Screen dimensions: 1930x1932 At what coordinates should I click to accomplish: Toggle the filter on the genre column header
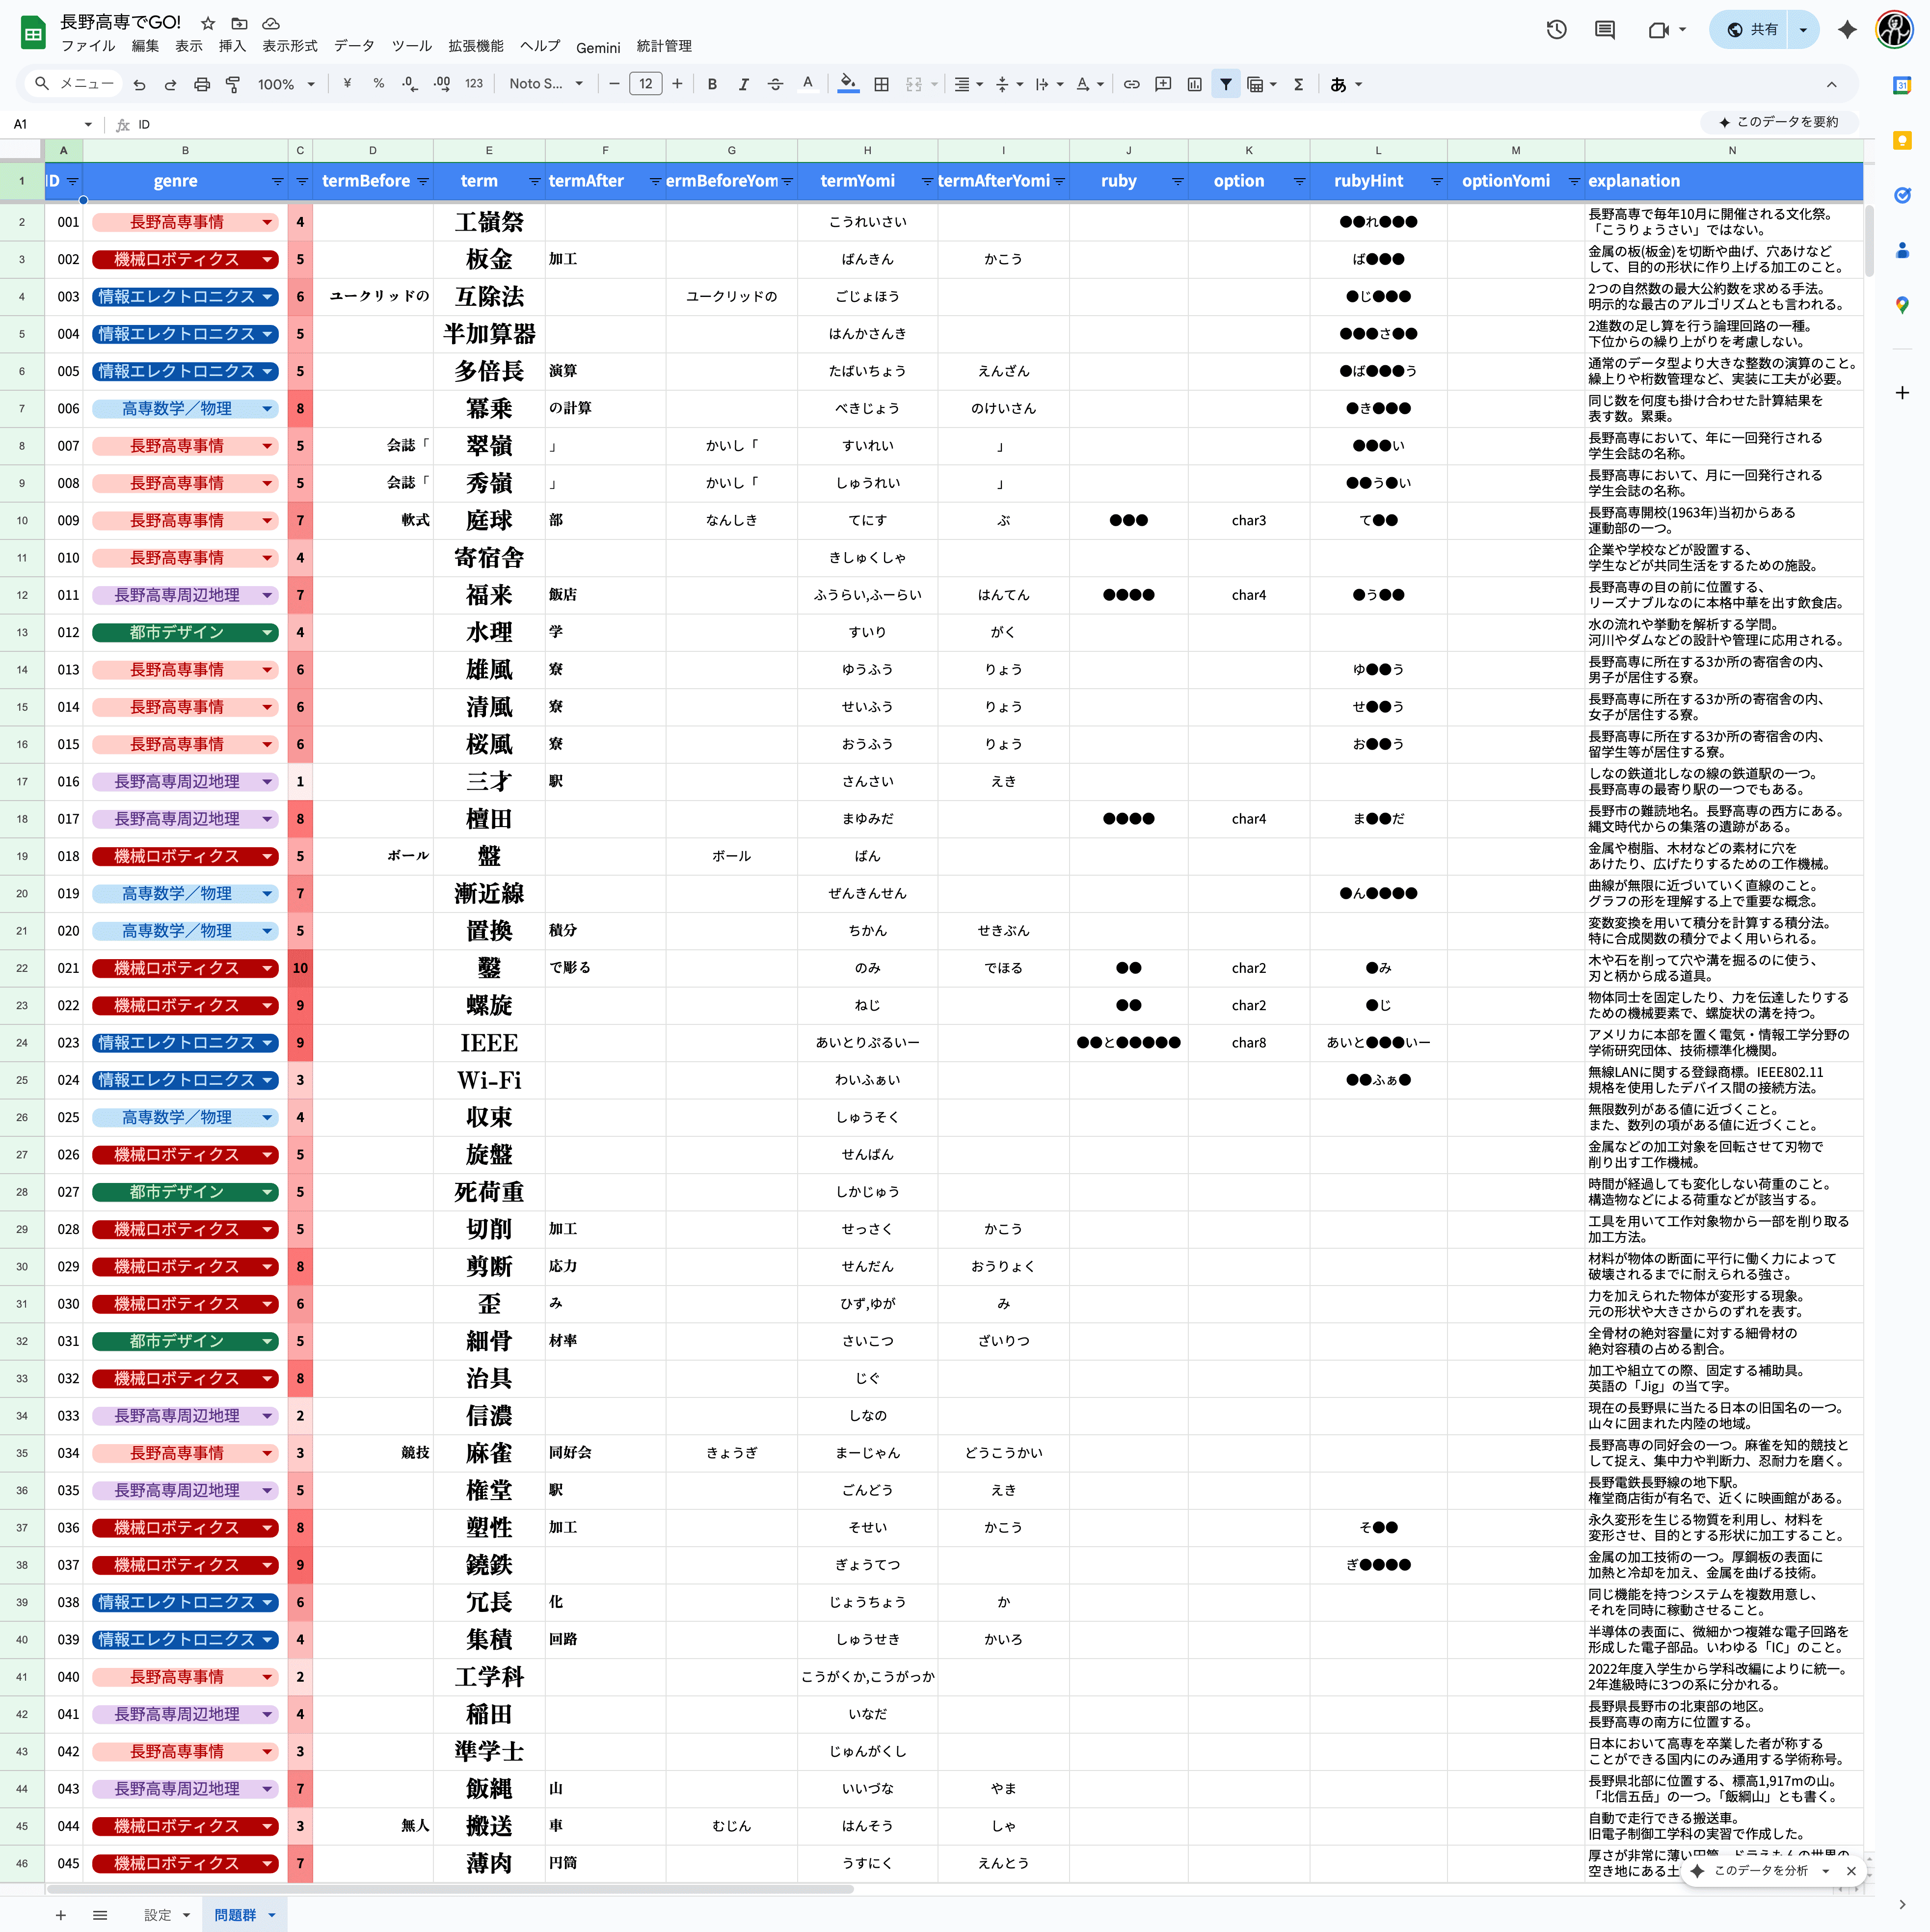tap(278, 182)
